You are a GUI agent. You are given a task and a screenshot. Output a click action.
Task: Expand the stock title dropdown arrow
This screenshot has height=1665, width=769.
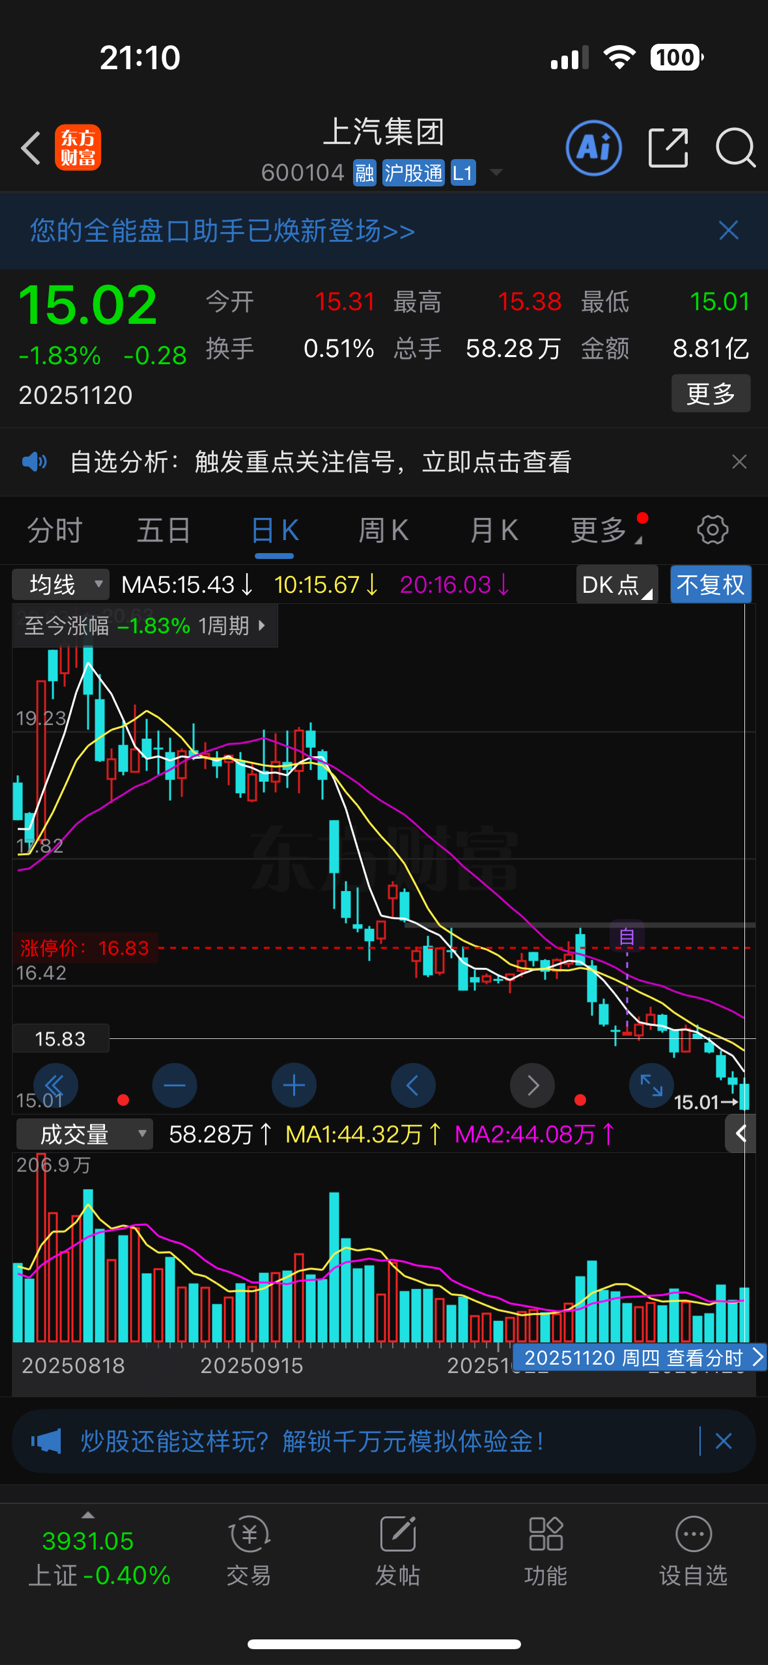[495, 173]
